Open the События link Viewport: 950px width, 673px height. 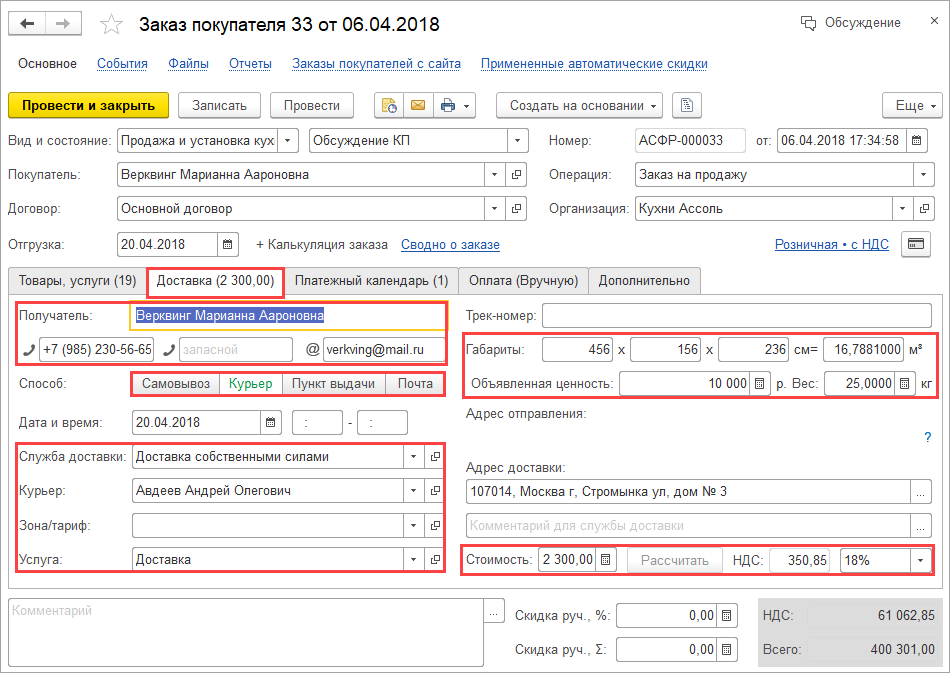[122, 64]
